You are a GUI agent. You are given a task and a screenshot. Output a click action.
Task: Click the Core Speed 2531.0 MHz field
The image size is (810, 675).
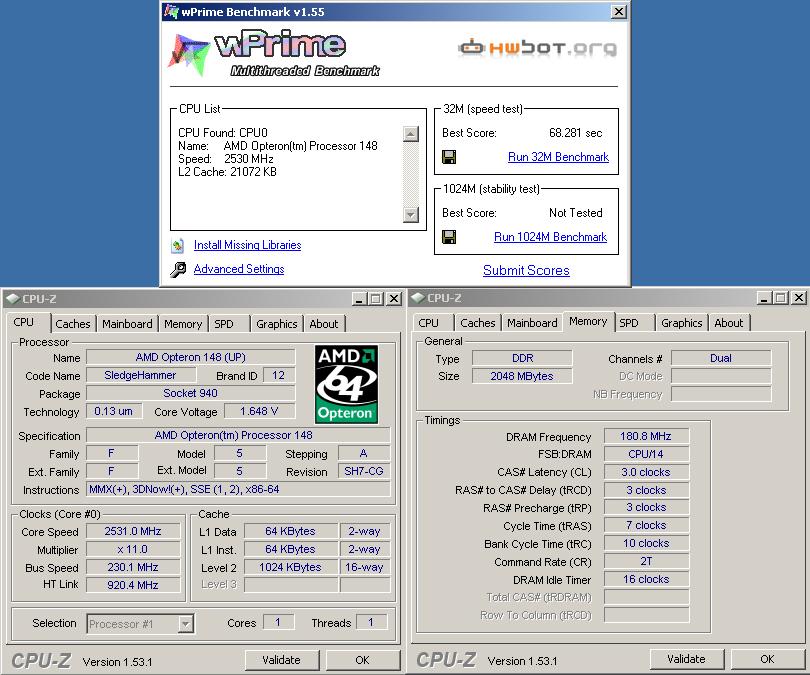pyautogui.click(x=133, y=531)
